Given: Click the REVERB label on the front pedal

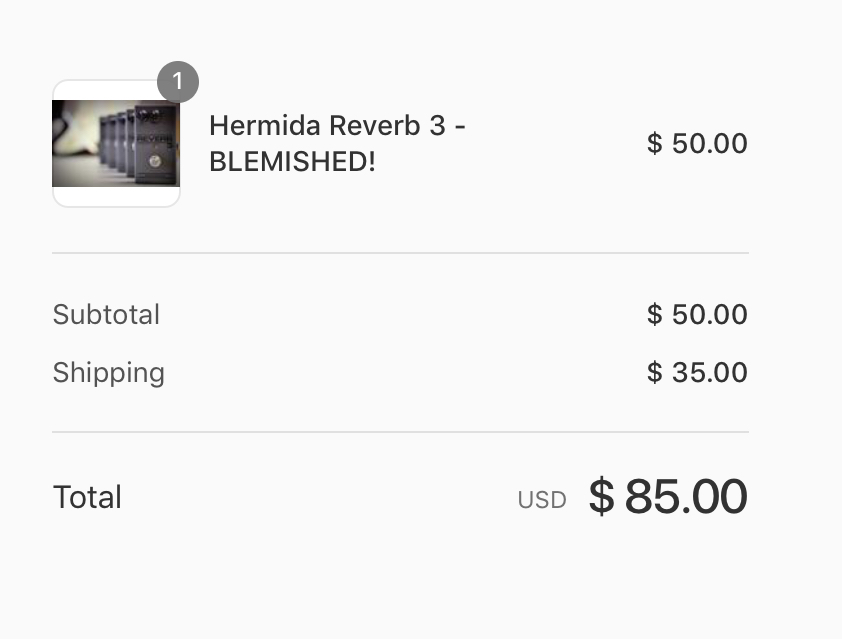Looking at the screenshot, I should coord(156,138).
